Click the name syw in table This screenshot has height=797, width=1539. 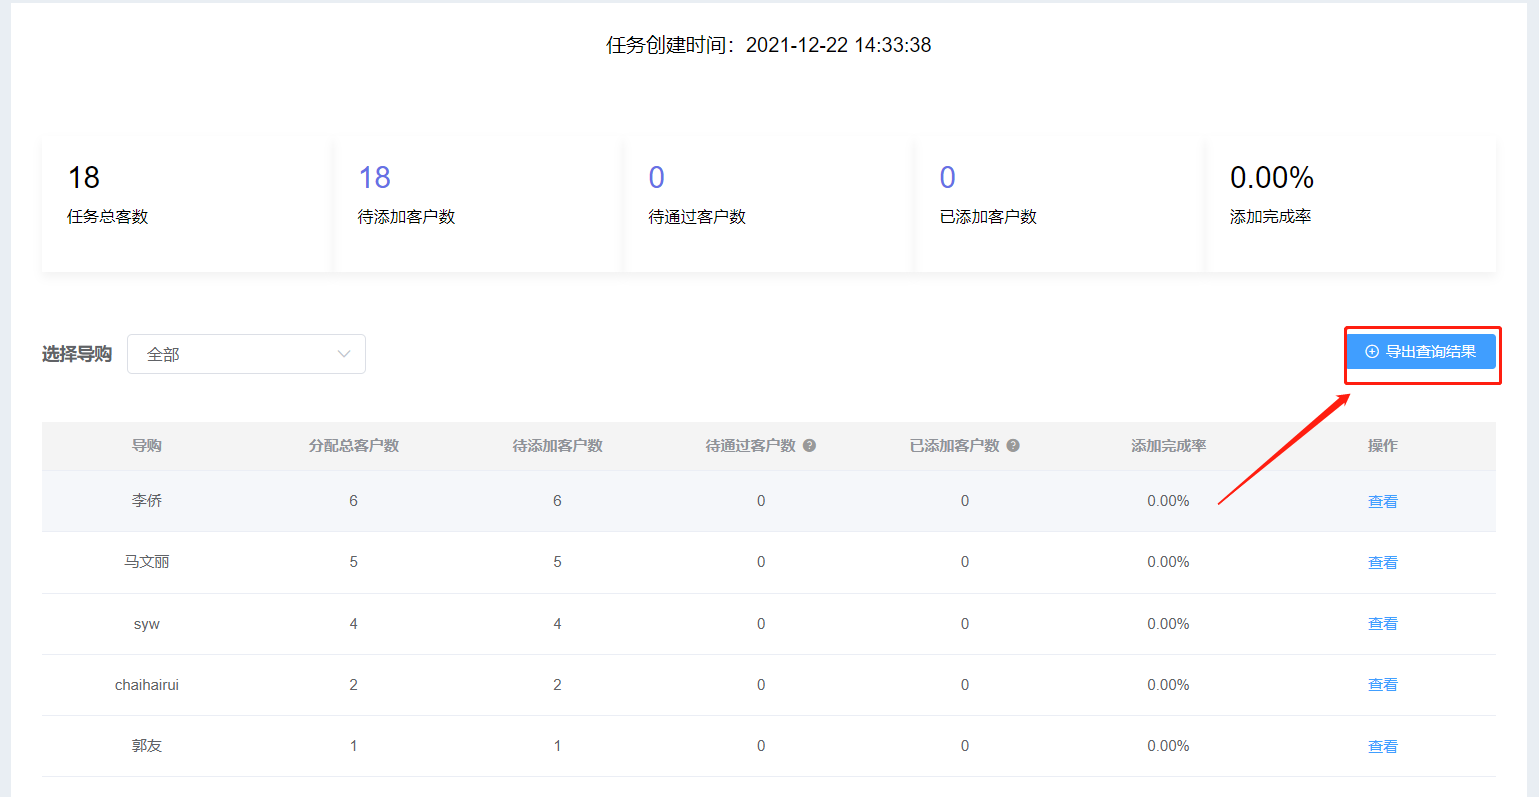click(x=147, y=624)
